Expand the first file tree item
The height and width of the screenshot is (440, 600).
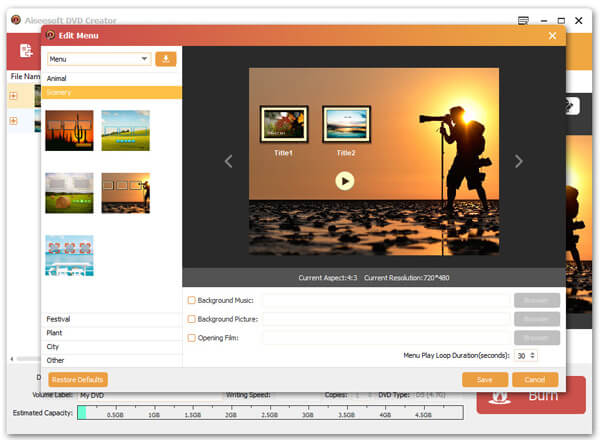pyautogui.click(x=13, y=96)
